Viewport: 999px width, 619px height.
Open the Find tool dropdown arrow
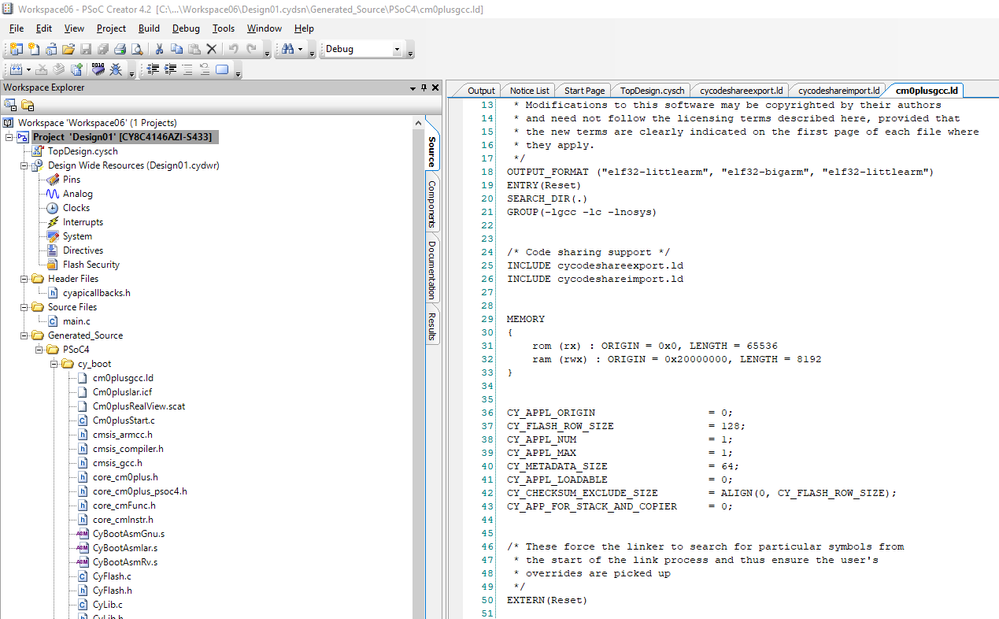pos(298,48)
